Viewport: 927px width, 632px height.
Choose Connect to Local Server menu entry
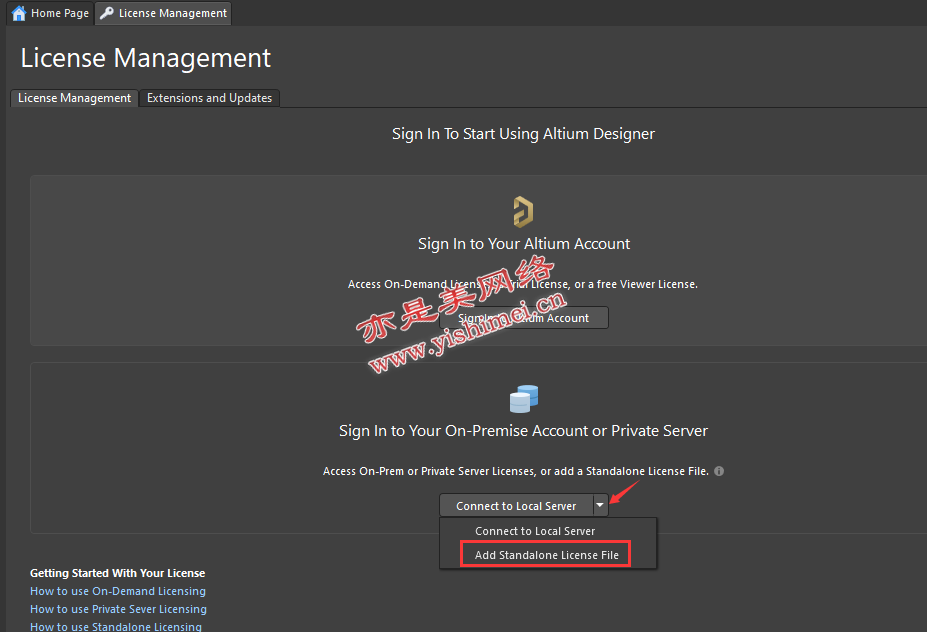[x=548, y=531]
